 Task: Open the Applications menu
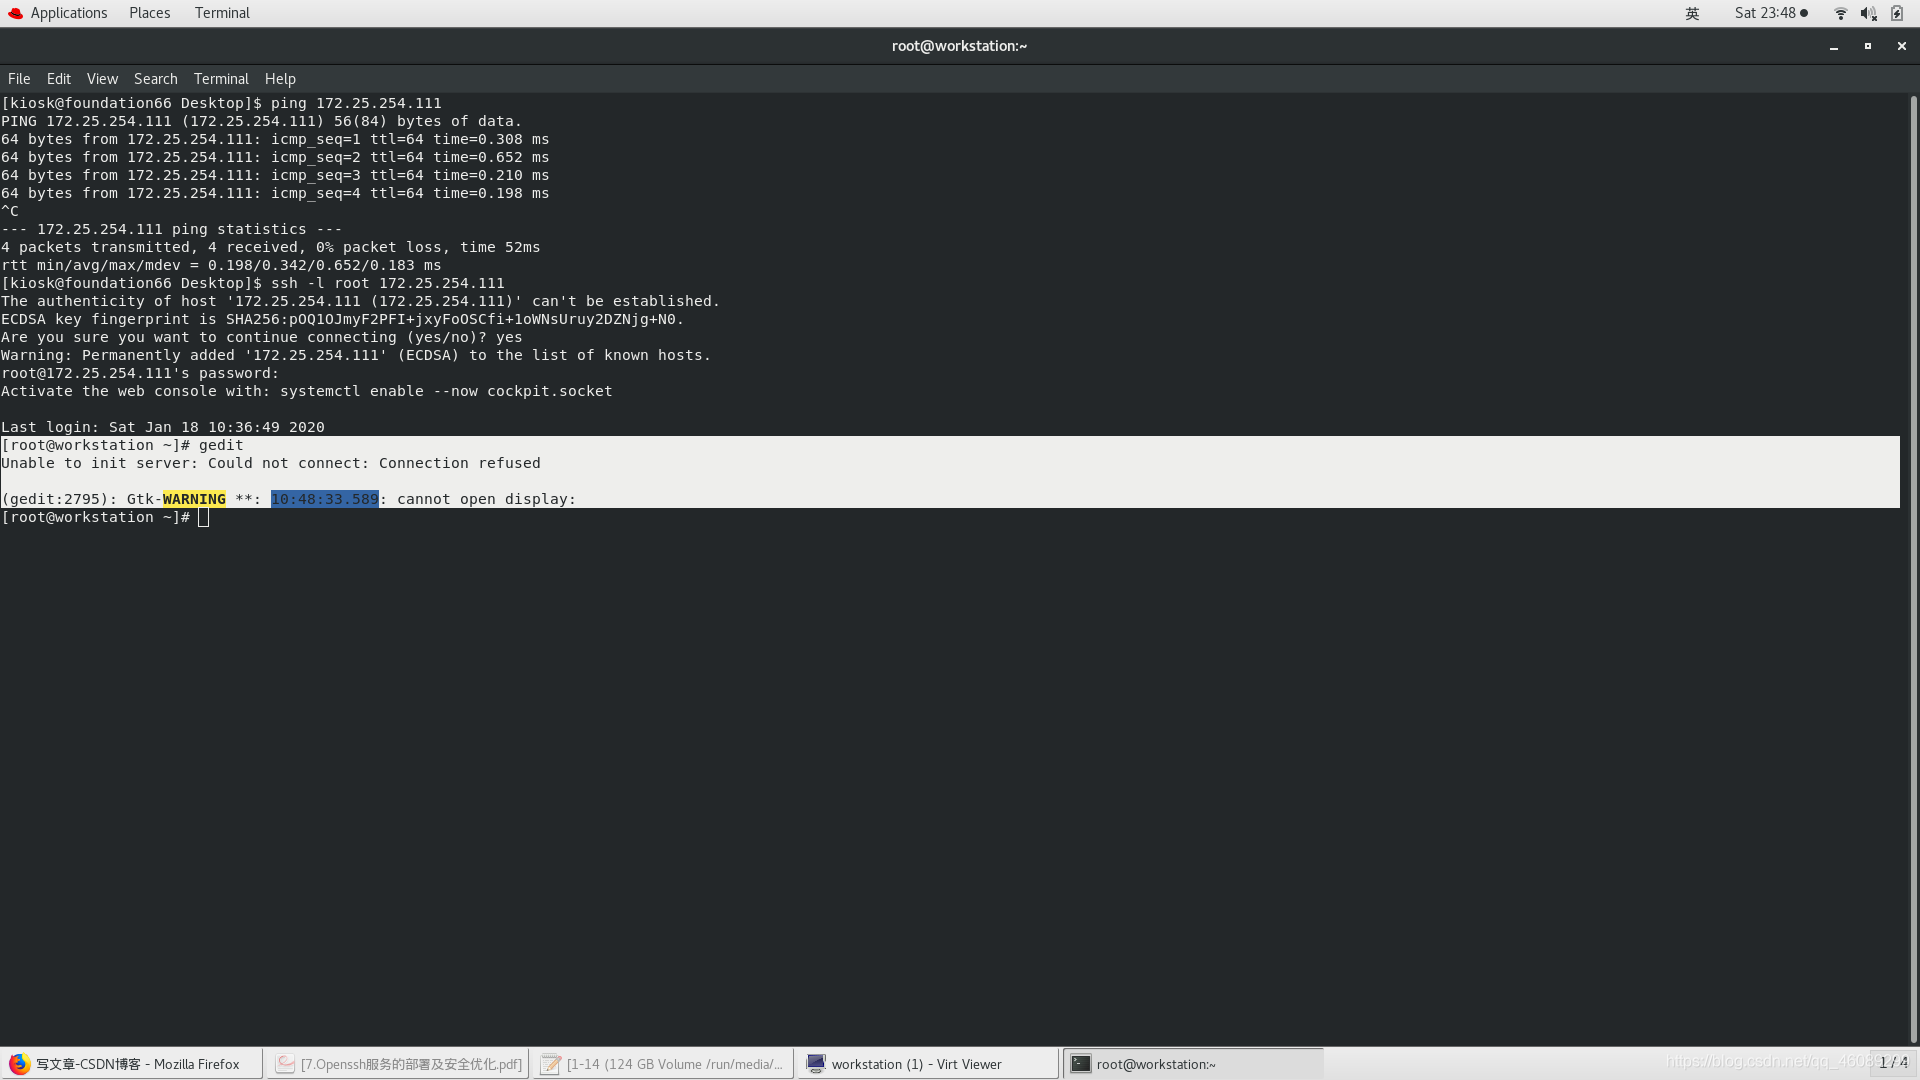(68, 13)
